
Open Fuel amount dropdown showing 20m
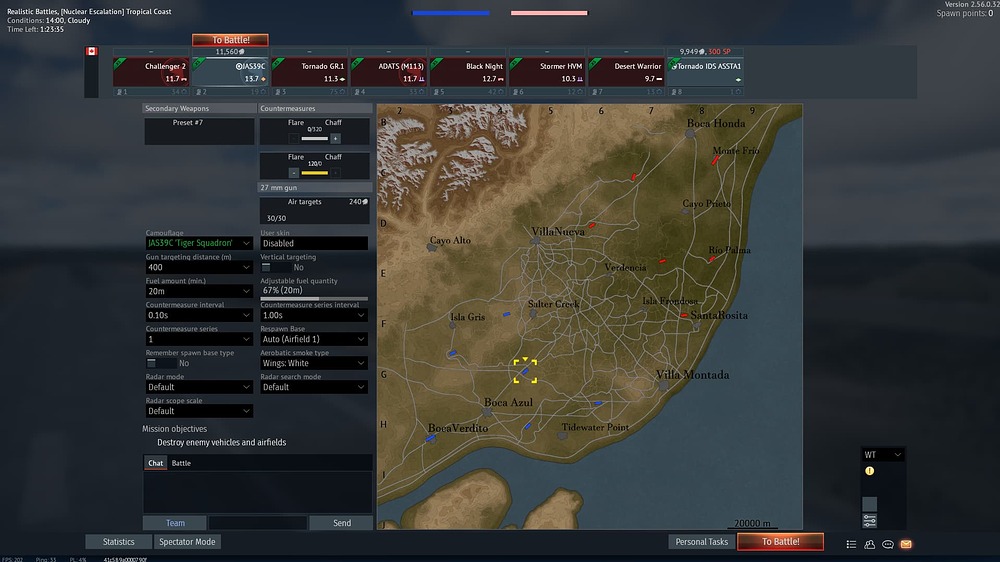[199, 291]
